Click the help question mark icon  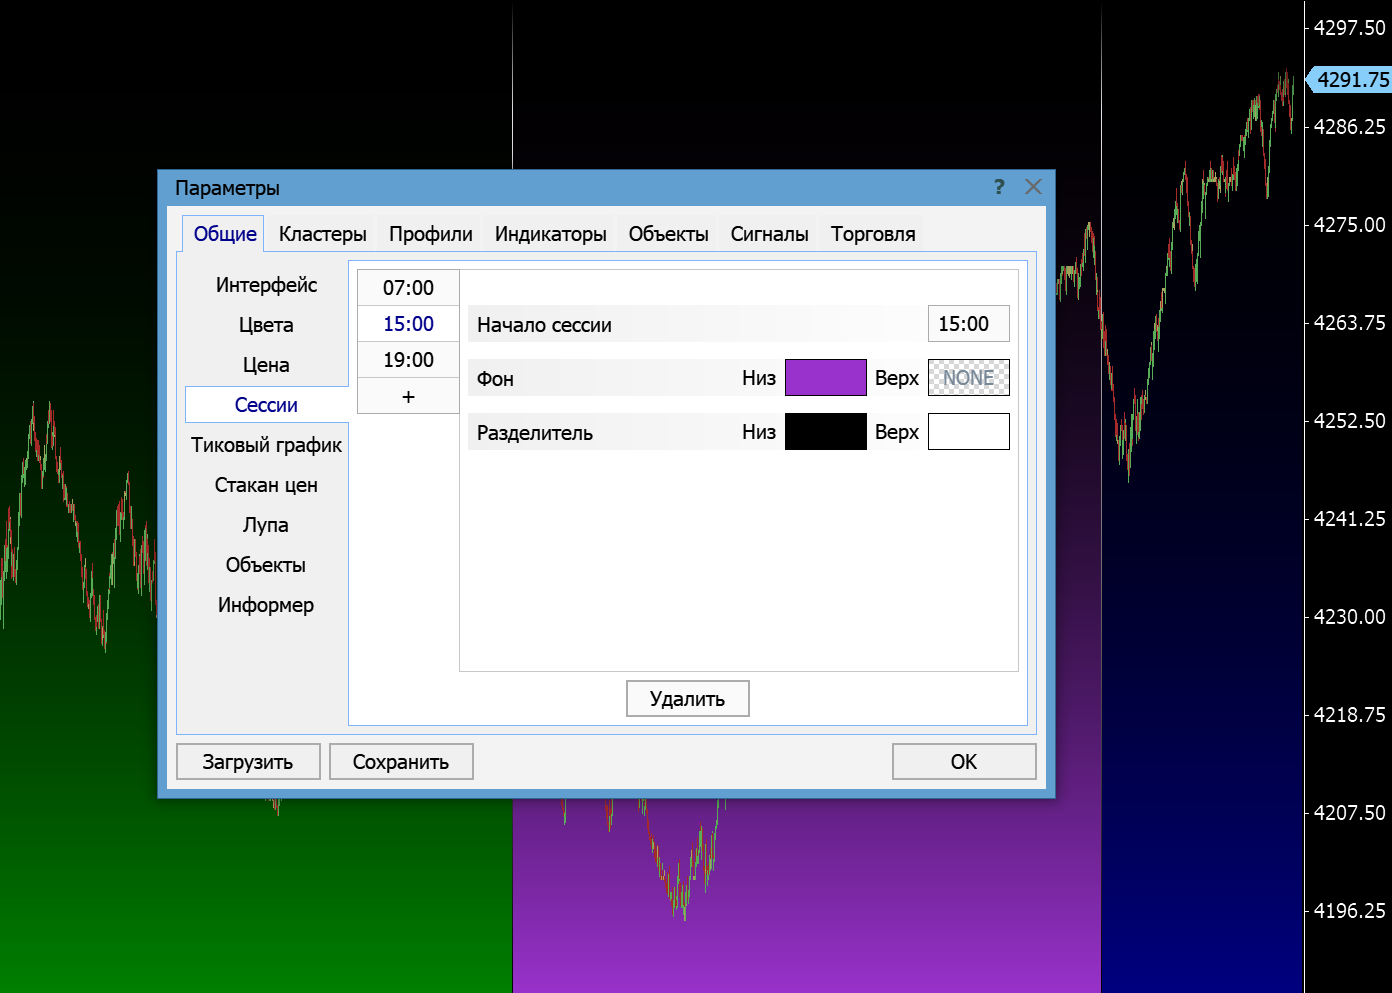999,187
